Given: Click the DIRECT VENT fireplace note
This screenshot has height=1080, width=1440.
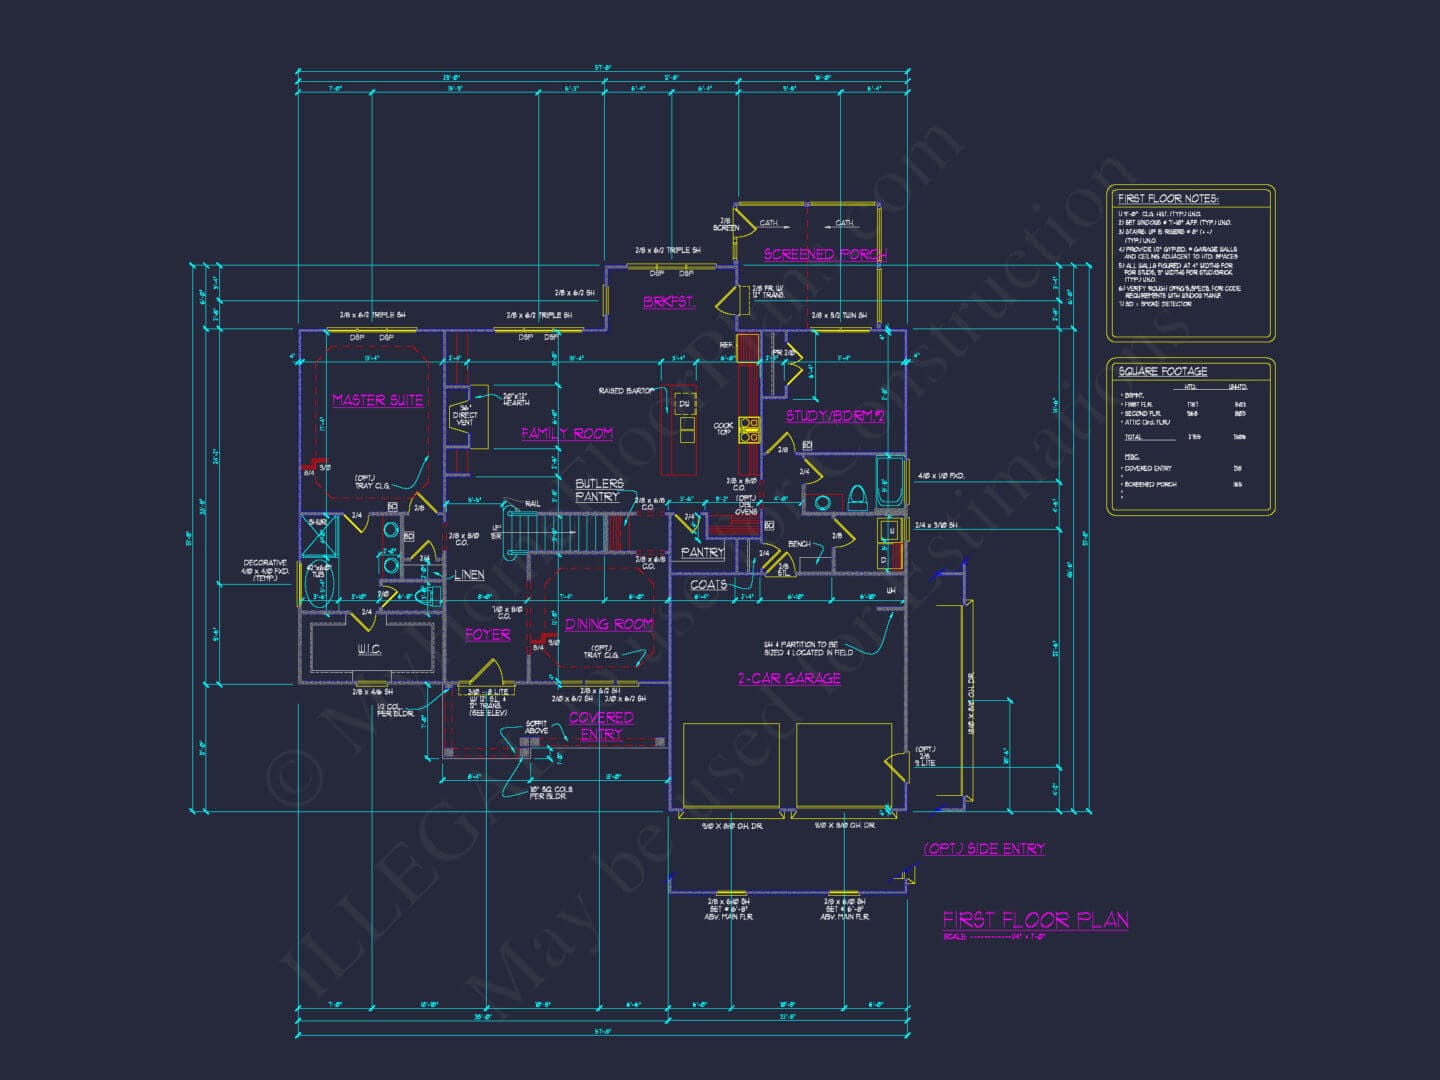Looking at the screenshot, I should click(465, 415).
